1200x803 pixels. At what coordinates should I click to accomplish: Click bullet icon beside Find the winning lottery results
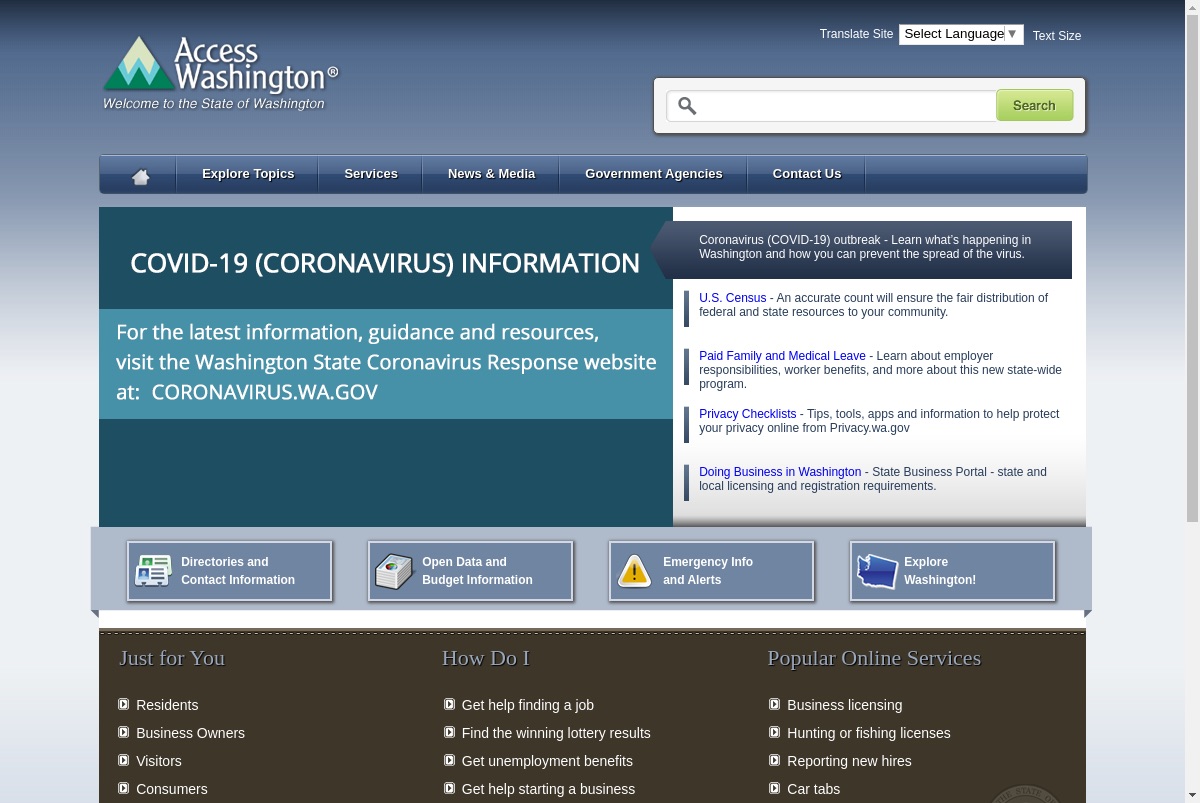click(x=450, y=732)
